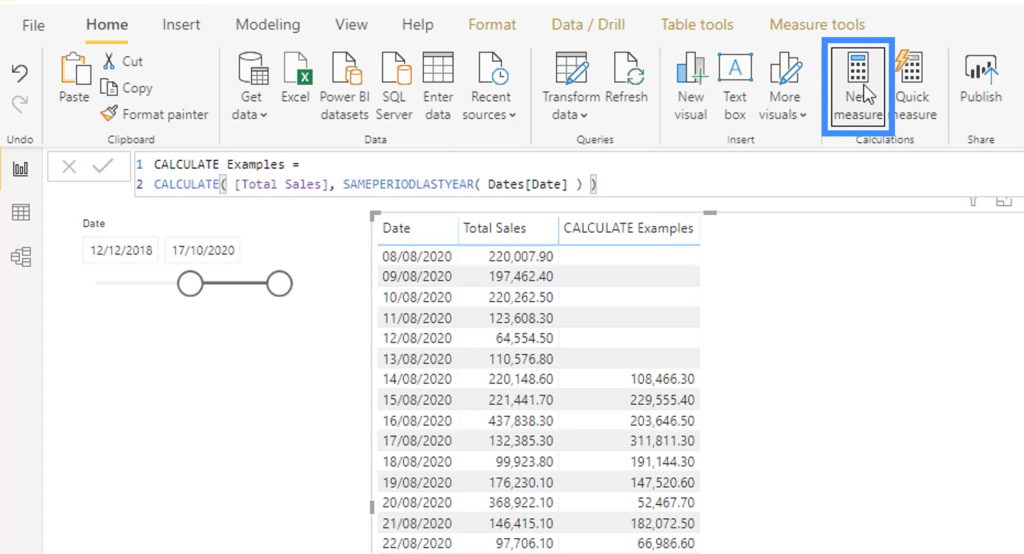Edit the start date 12/12/2018 field

click(121, 250)
